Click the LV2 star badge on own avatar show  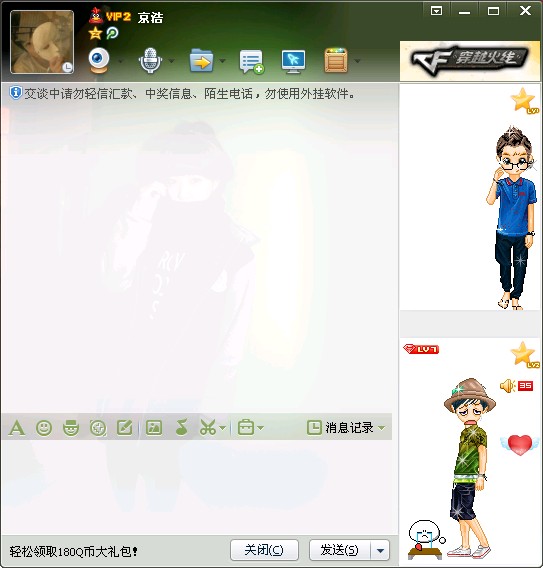[525, 355]
